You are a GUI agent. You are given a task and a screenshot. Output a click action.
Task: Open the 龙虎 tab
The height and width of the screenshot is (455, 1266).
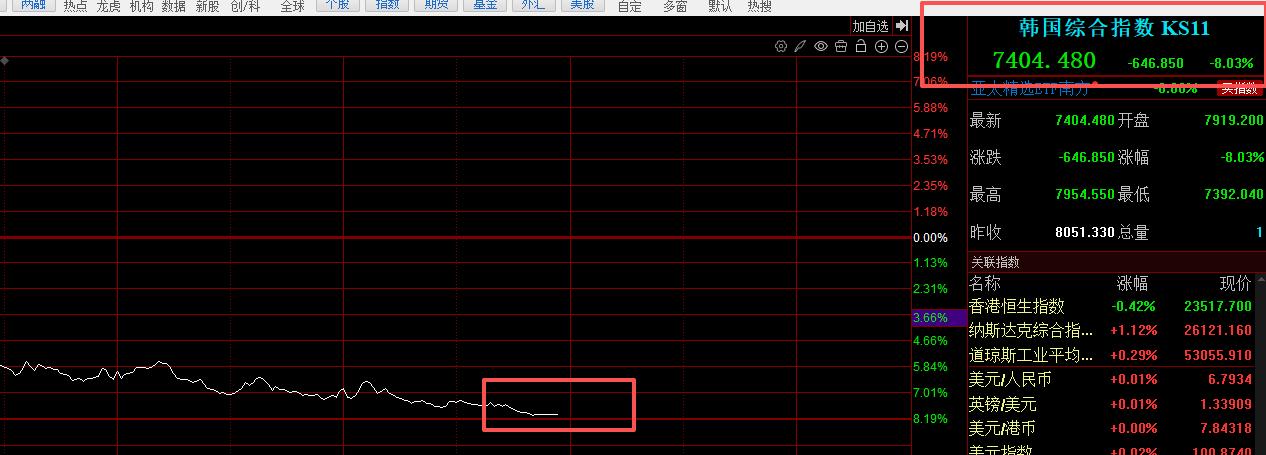(x=108, y=6)
